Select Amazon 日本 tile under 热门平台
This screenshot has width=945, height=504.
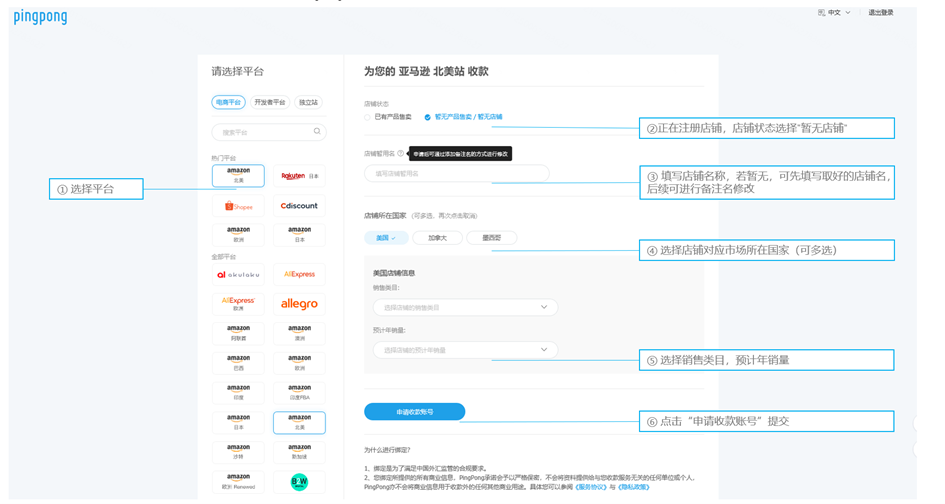299,235
